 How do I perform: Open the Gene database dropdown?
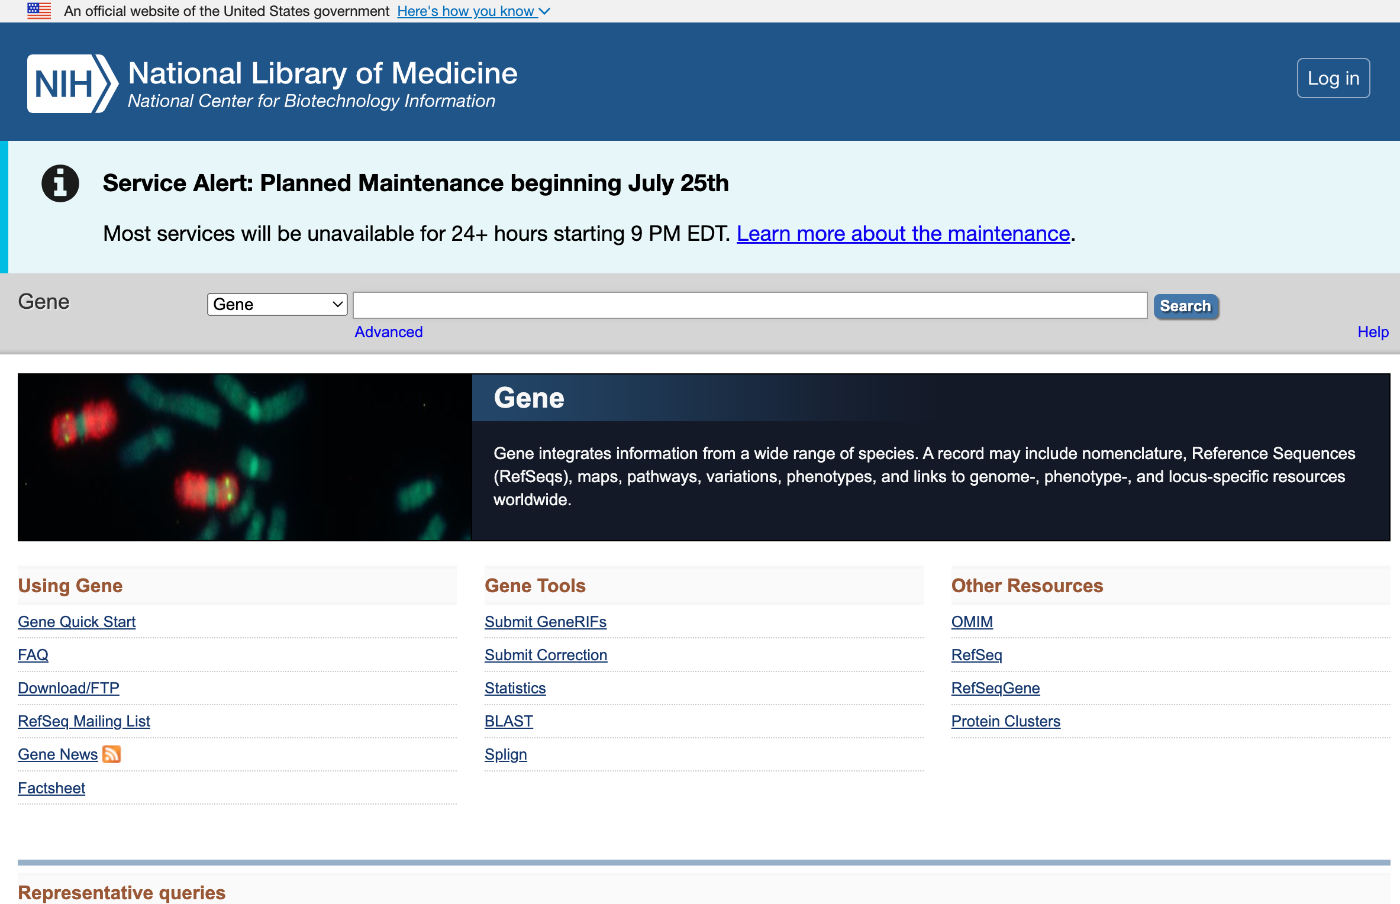[277, 304]
